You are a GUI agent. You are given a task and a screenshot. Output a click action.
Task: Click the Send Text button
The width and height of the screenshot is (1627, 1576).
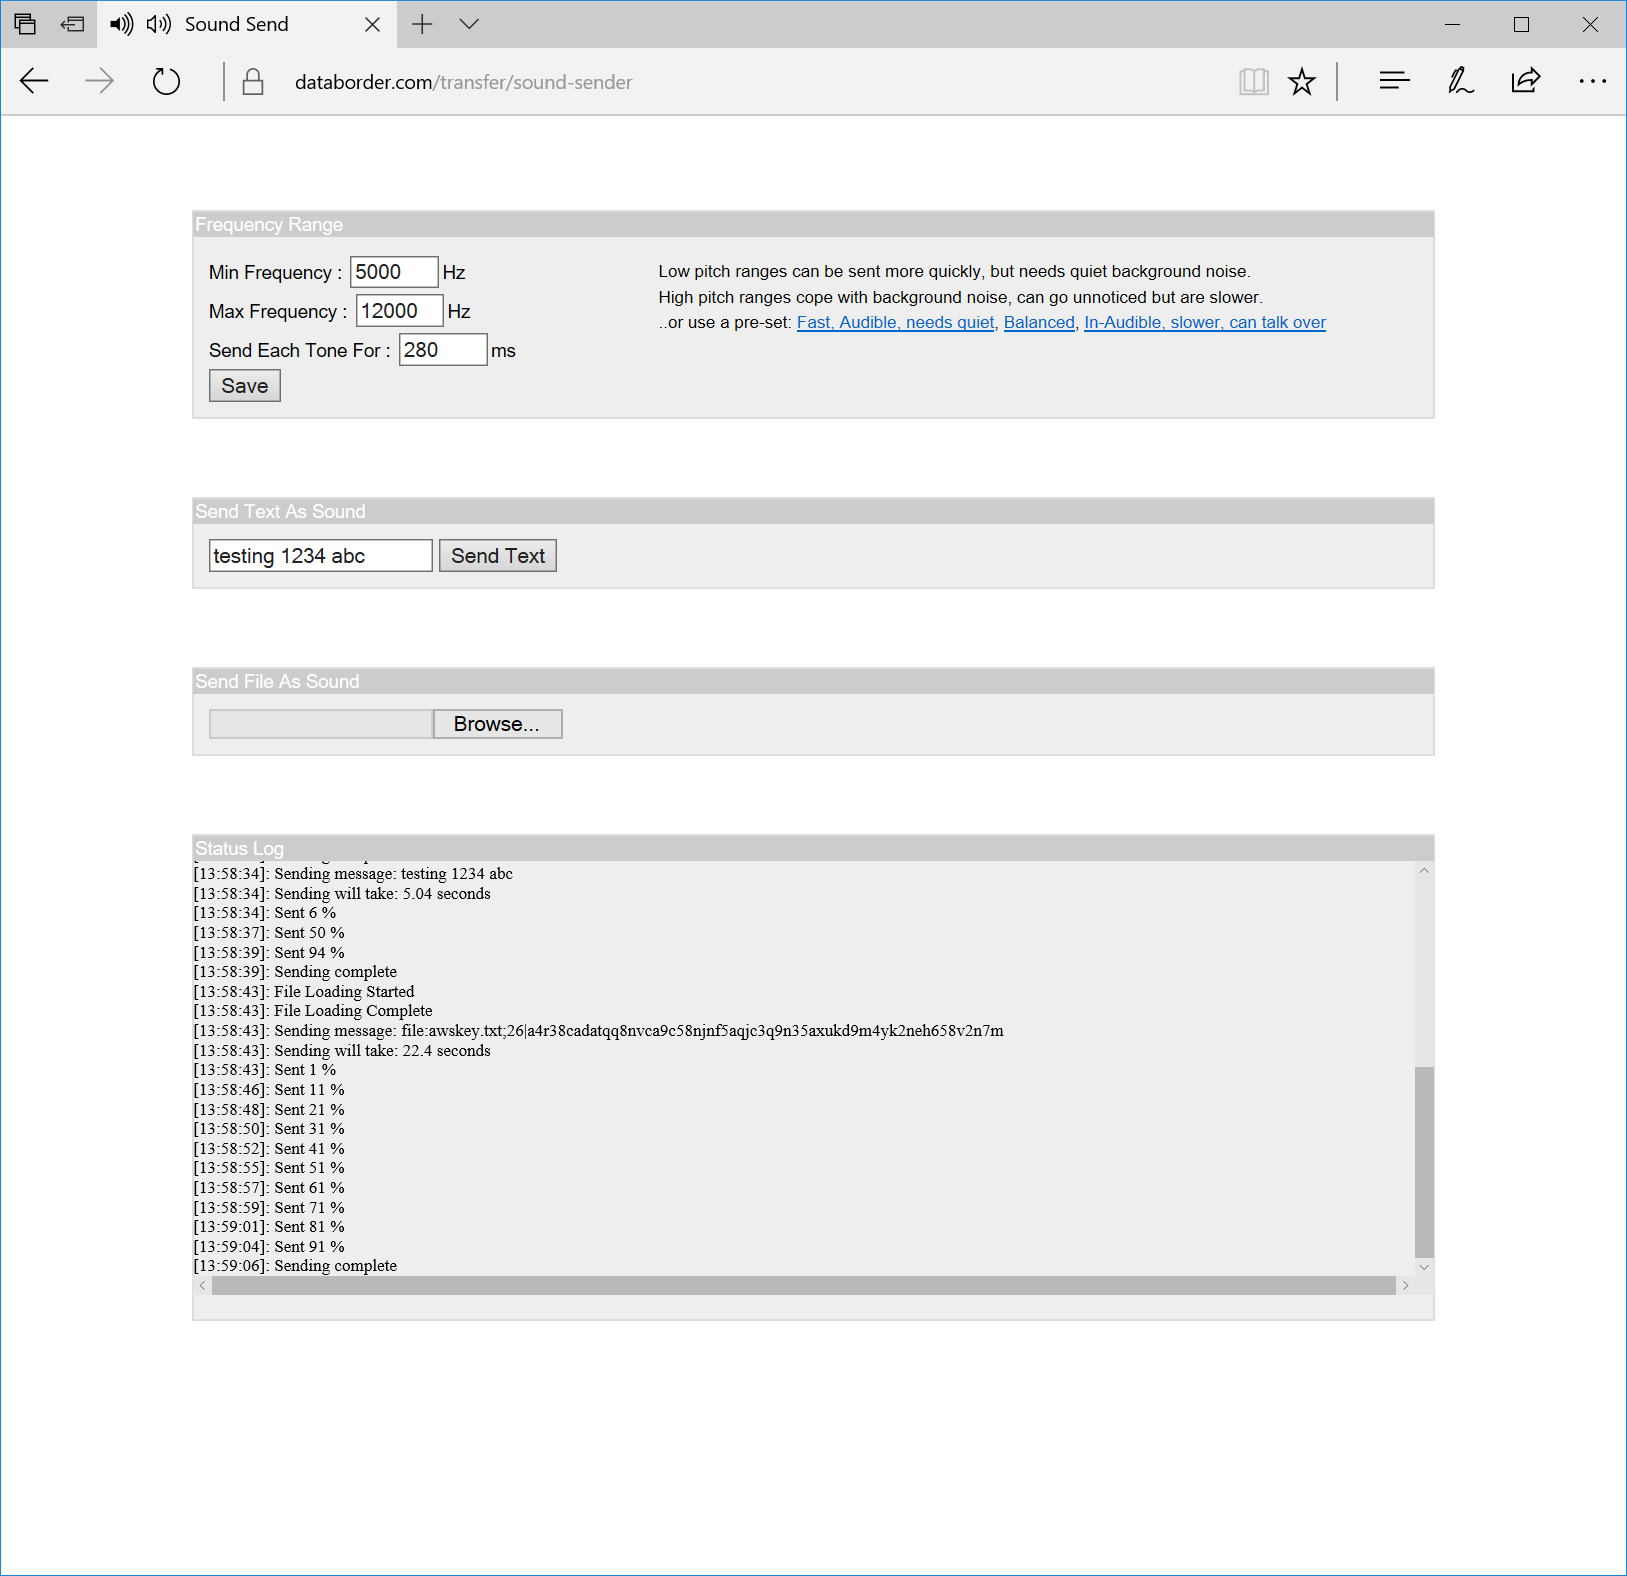pos(497,556)
